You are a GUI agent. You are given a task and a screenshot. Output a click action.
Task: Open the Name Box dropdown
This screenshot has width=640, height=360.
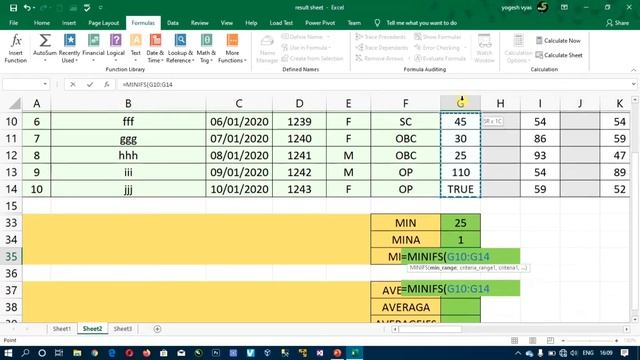click(45, 84)
